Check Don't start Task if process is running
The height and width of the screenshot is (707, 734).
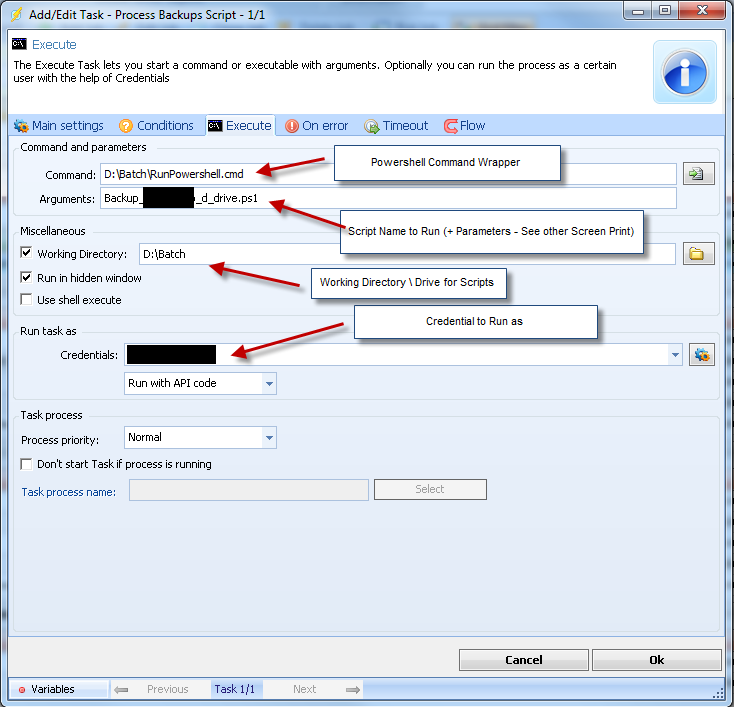click(x=27, y=464)
